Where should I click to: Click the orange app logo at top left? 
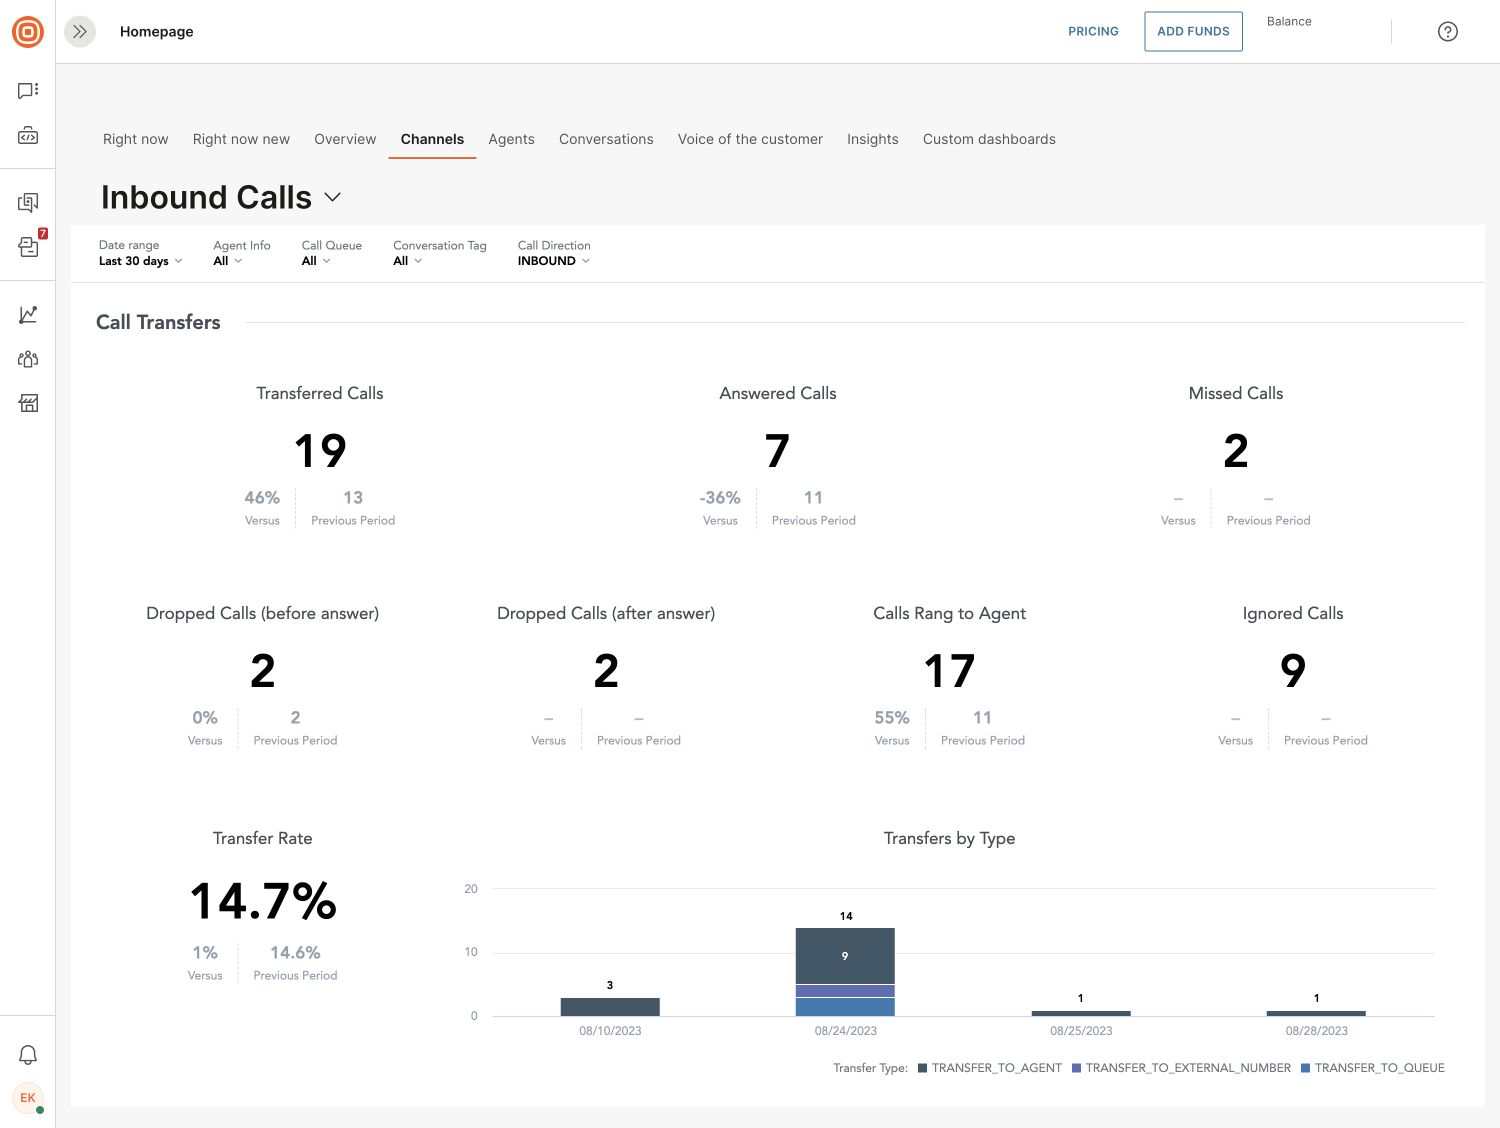[28, 31]
